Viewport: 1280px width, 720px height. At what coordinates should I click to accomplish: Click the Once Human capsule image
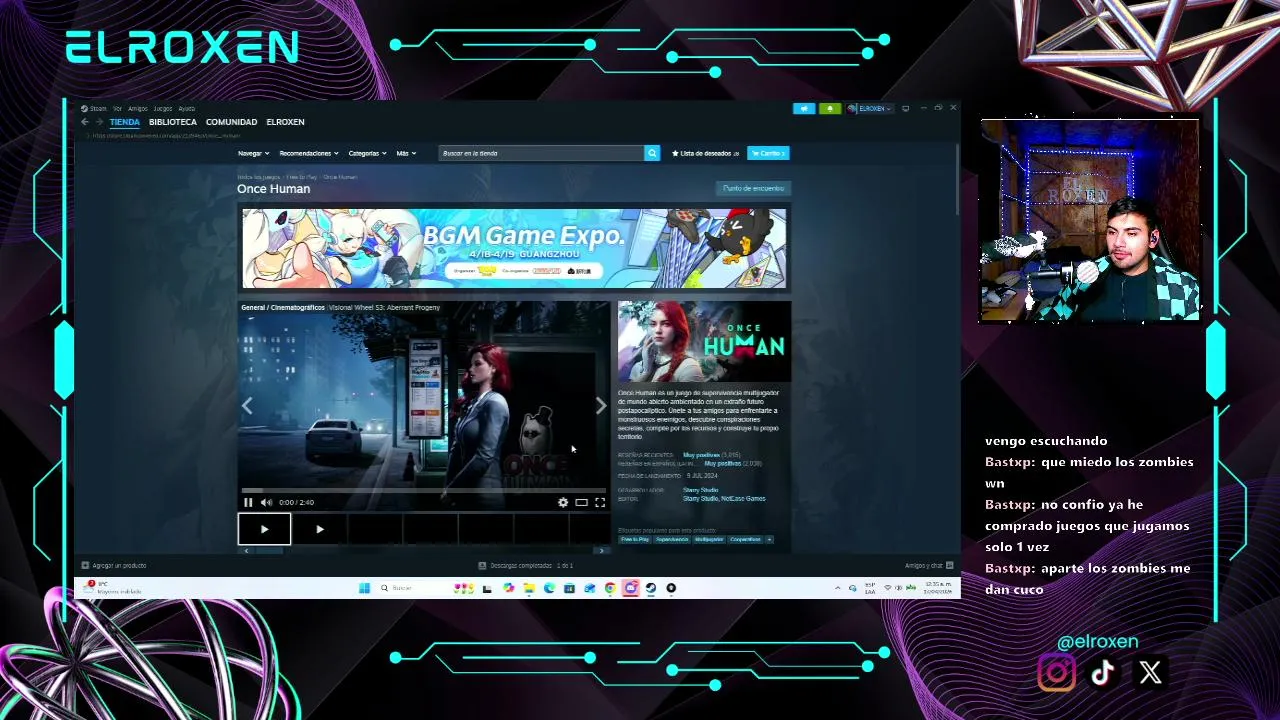704,342
